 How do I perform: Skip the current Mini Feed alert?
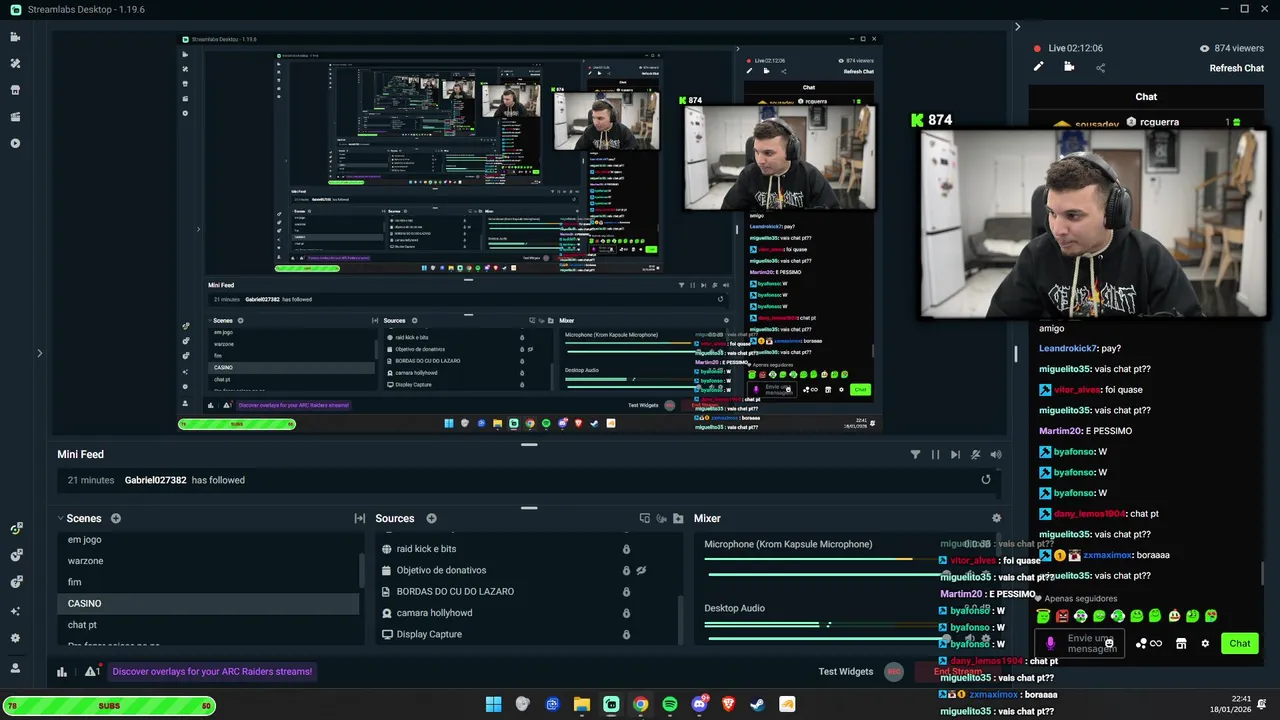pos(955,454)
